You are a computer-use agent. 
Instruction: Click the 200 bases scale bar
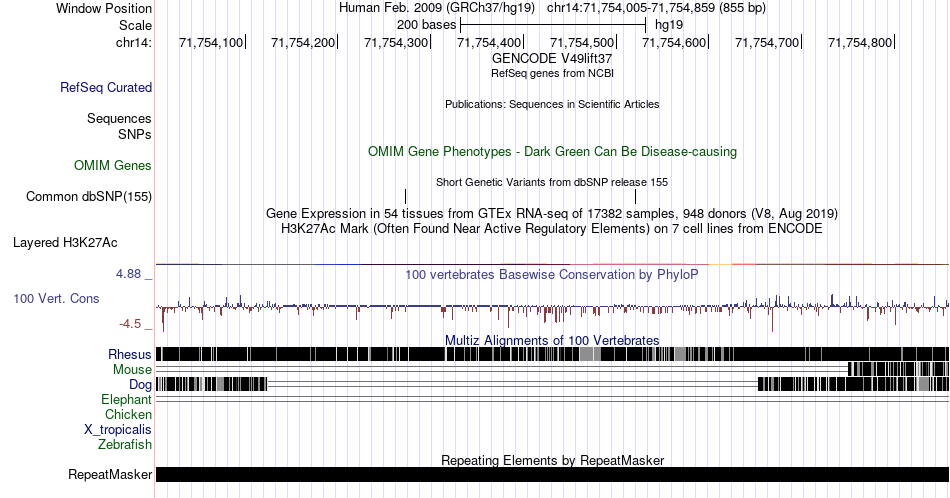(x=553, y=25)
